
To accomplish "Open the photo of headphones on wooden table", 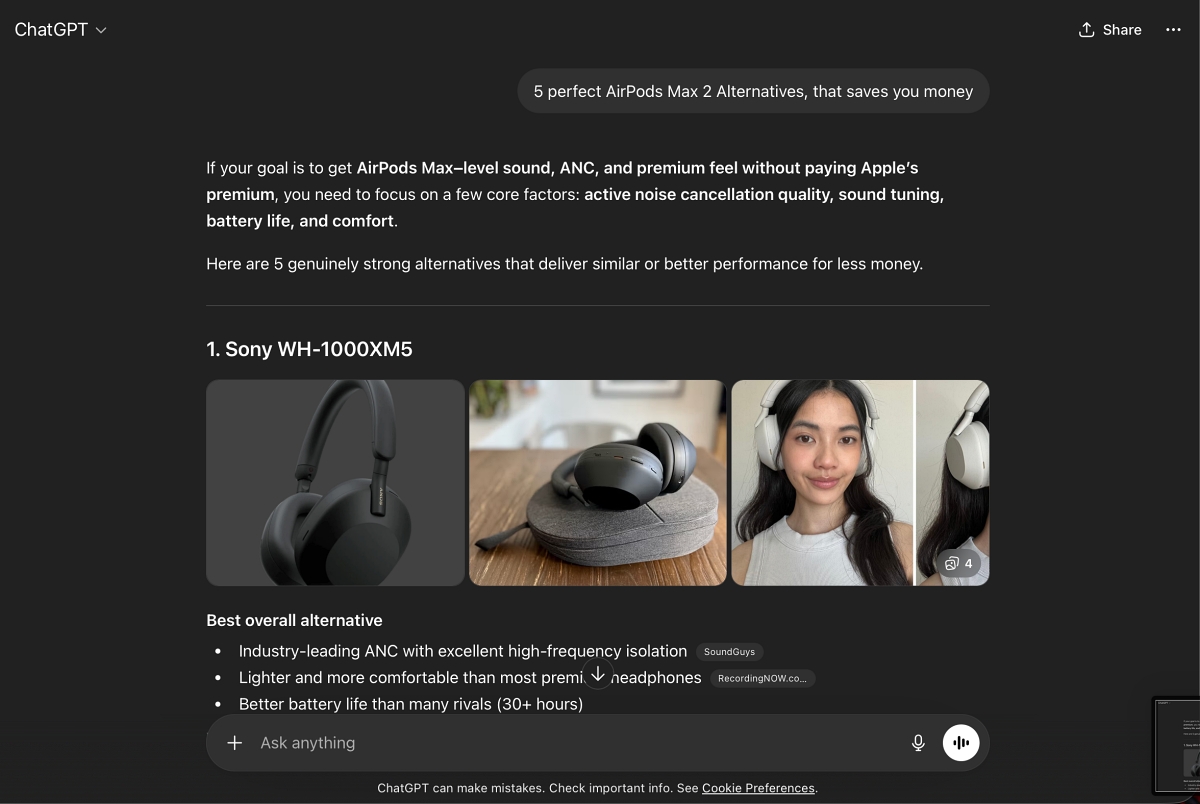I will tap(597, 482).
